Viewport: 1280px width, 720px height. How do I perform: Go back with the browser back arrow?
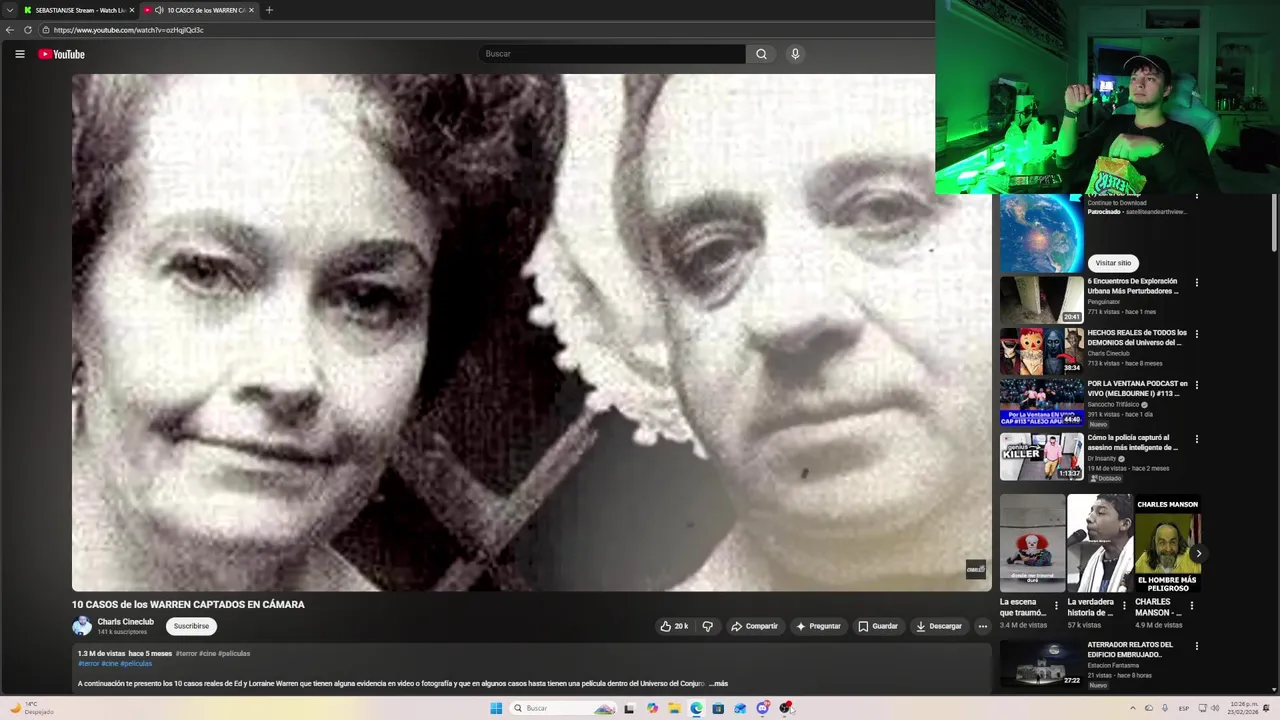[x=10, y=30]
